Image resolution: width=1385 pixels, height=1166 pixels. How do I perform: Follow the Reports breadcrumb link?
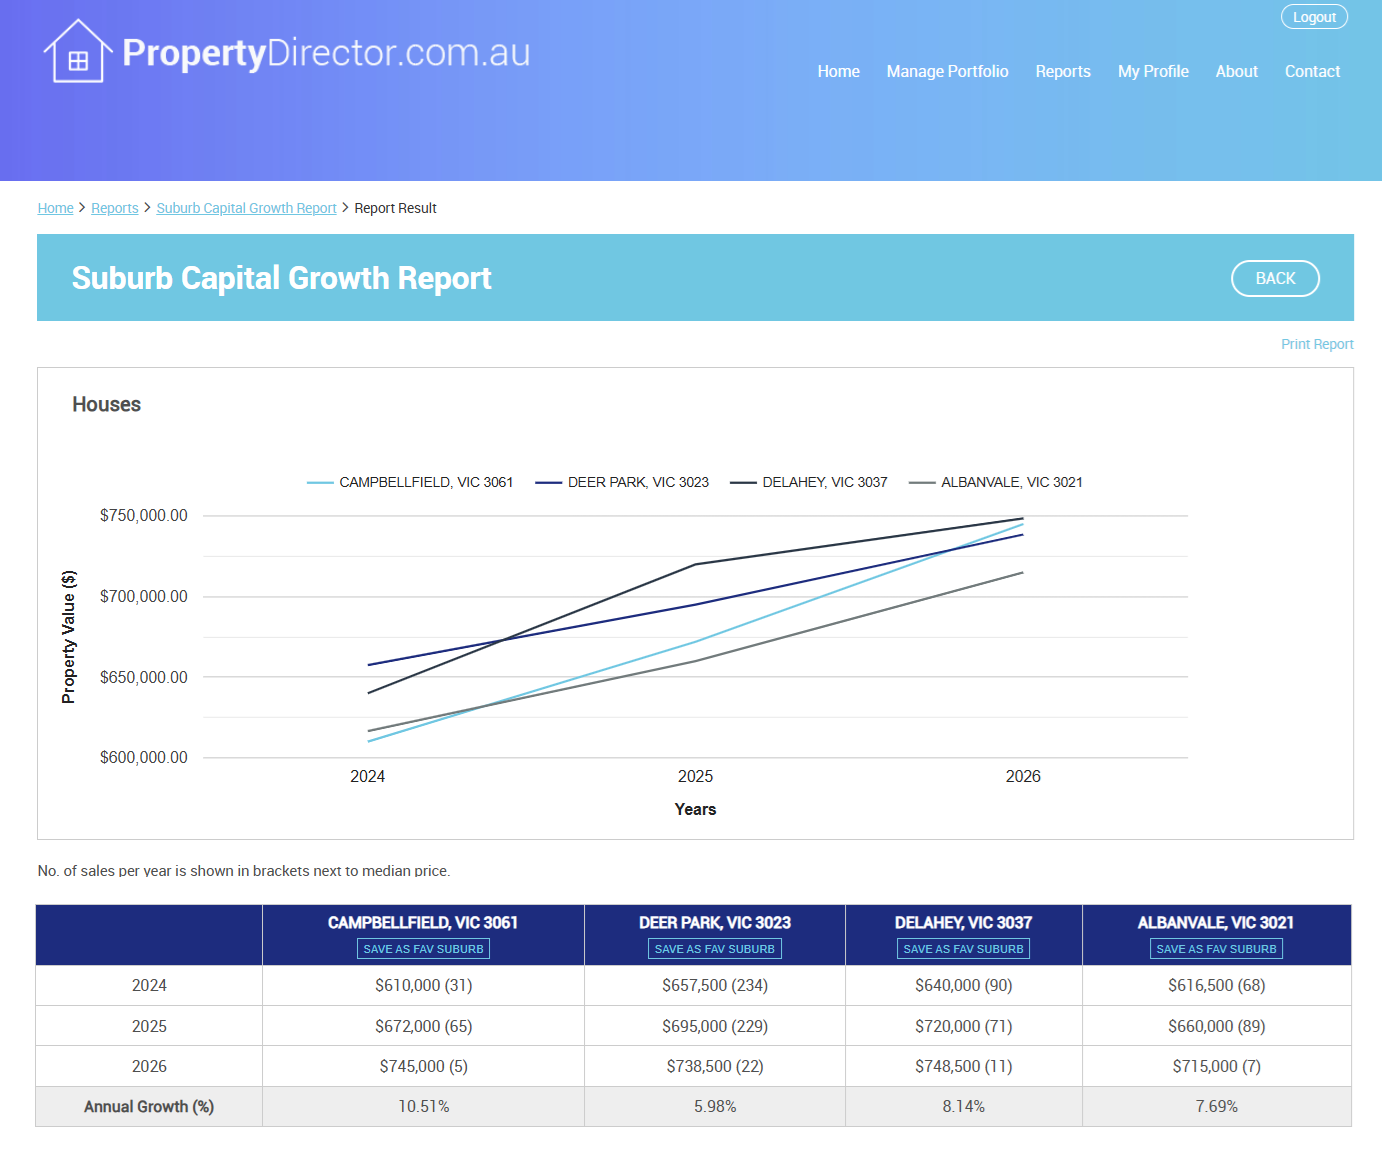[115, 208]
